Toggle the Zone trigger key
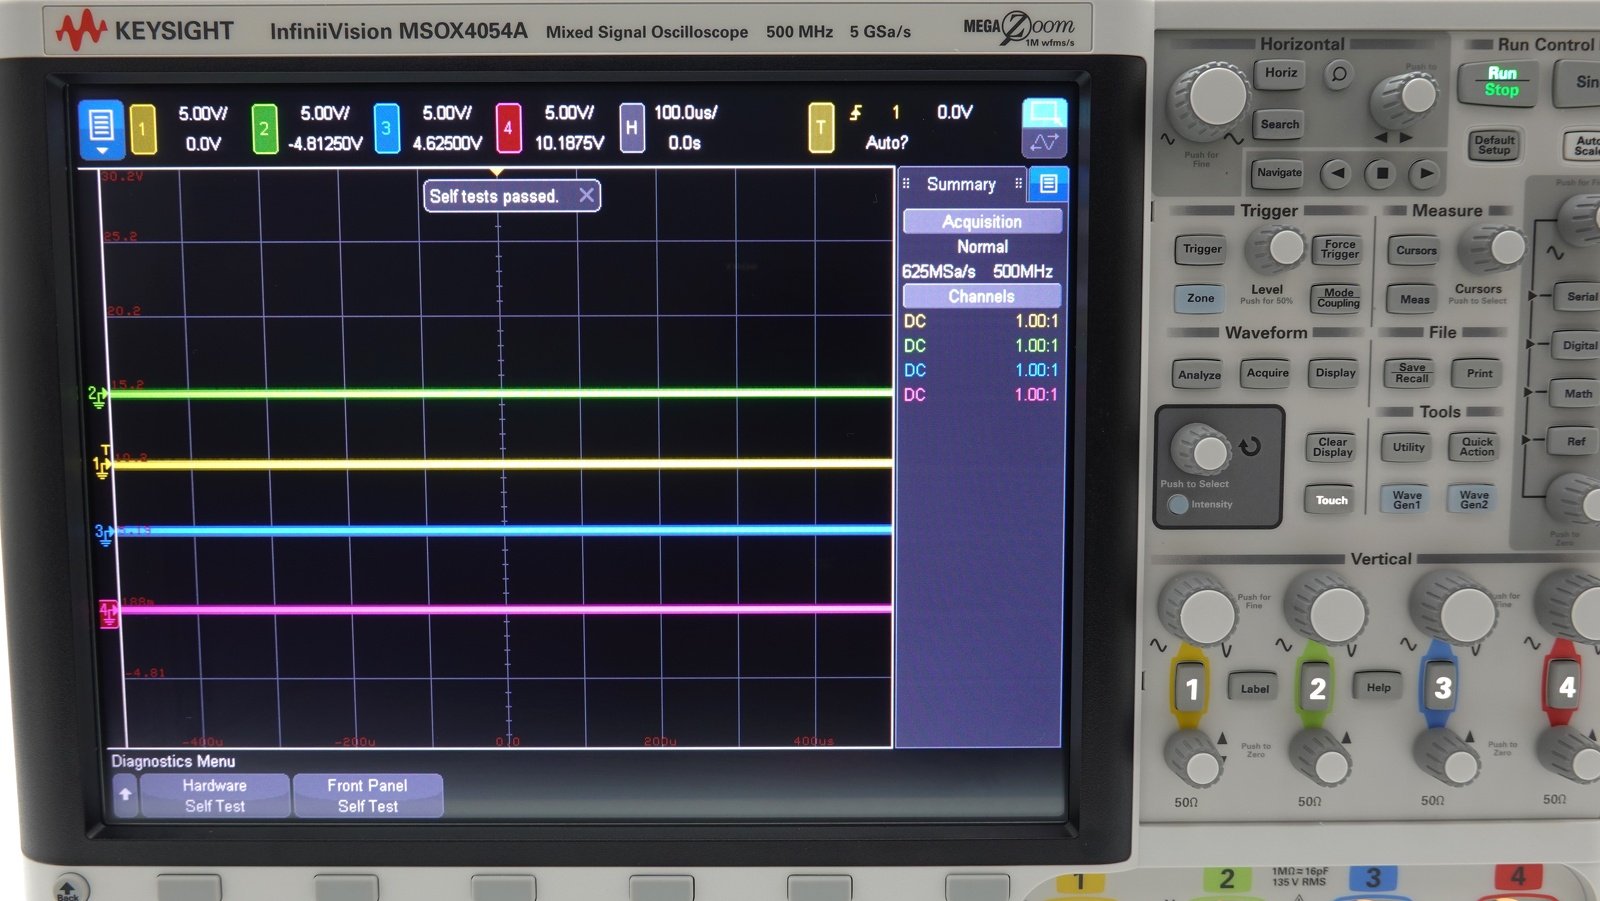Screen dimensions: 1600x901 pos(1201,298)
